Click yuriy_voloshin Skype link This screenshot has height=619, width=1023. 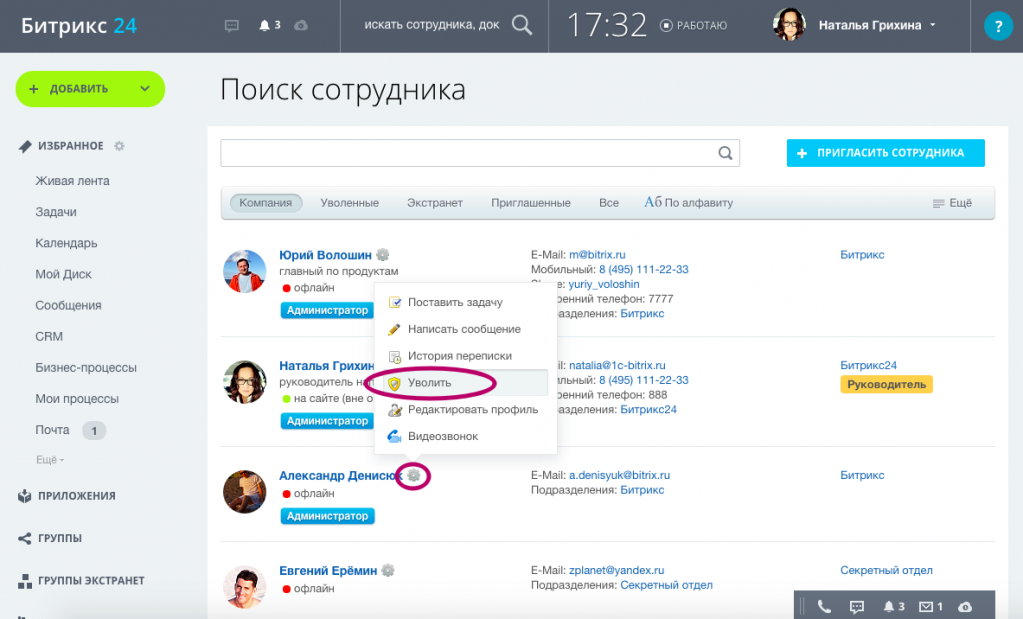point(603,284)
